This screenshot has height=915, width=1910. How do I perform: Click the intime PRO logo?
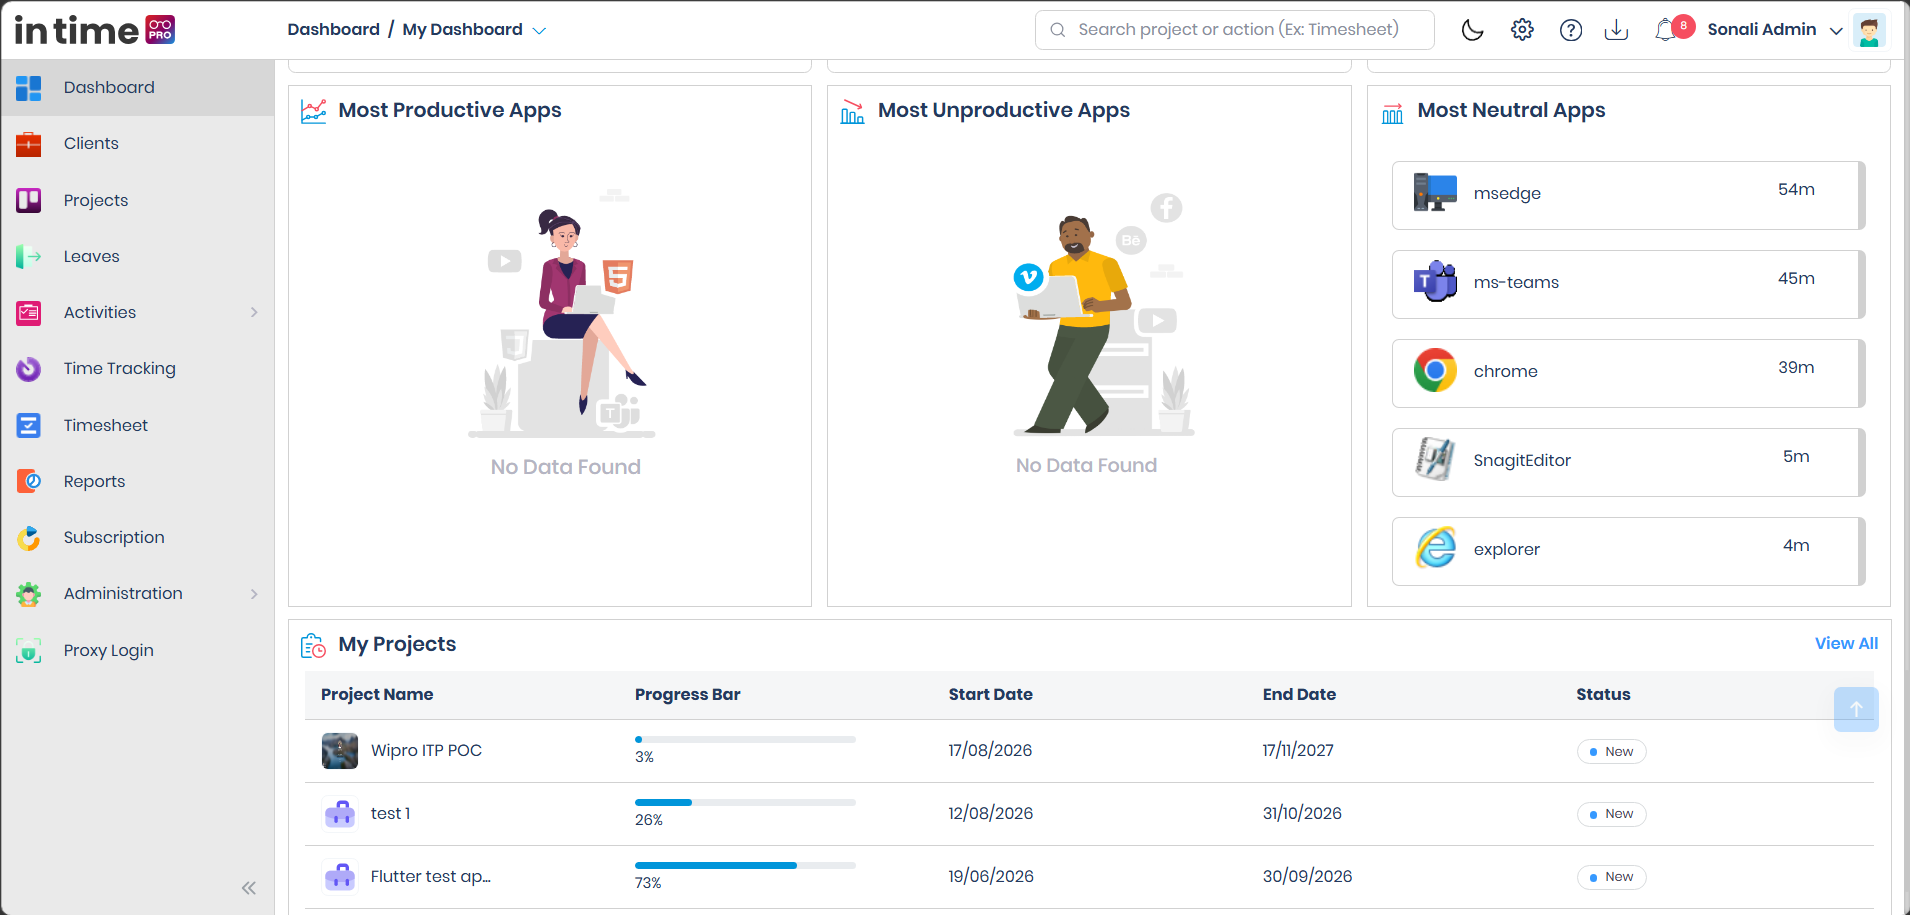[95, 30]
